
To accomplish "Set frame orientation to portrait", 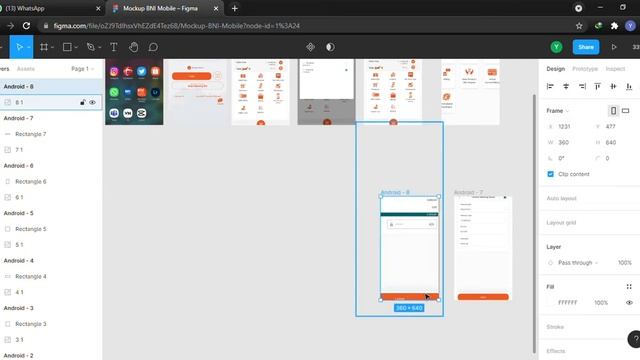I will click(x=613, y=111).
